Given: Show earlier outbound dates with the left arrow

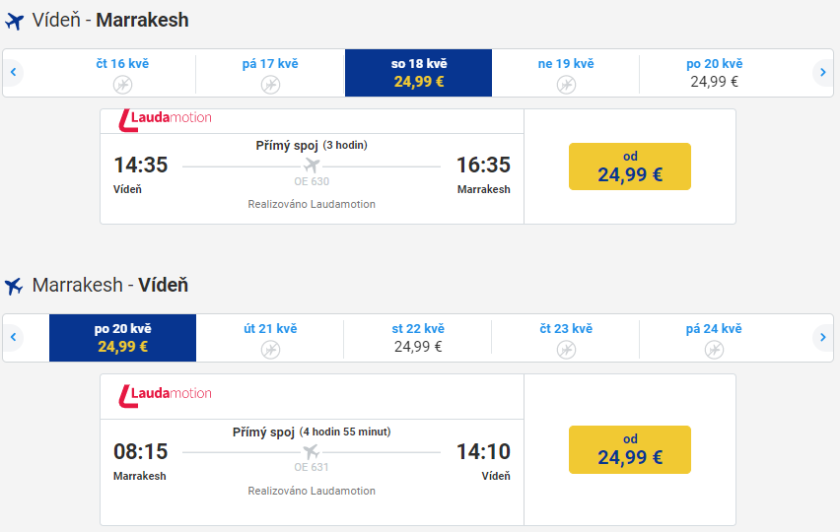Looking at the screenshot, I should coord(13,72).
